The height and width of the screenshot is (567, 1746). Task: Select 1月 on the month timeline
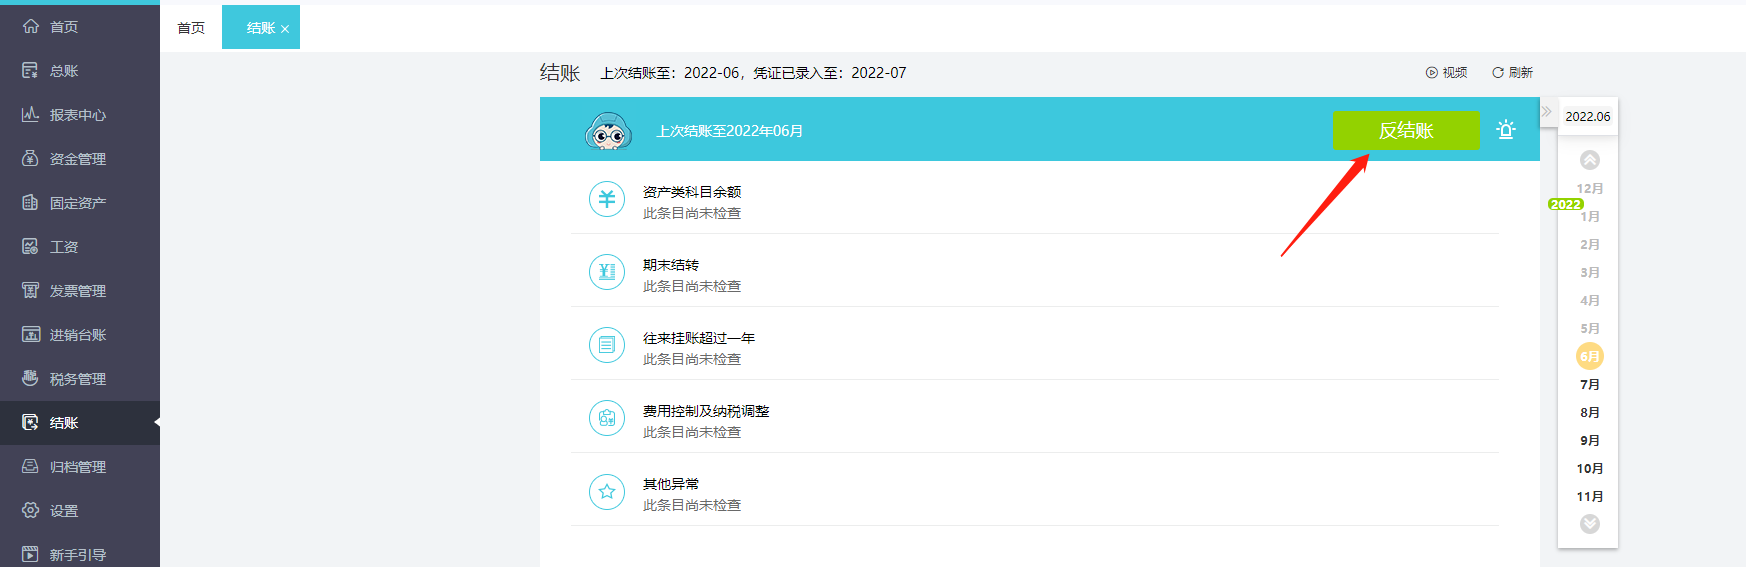[1590, 217]
